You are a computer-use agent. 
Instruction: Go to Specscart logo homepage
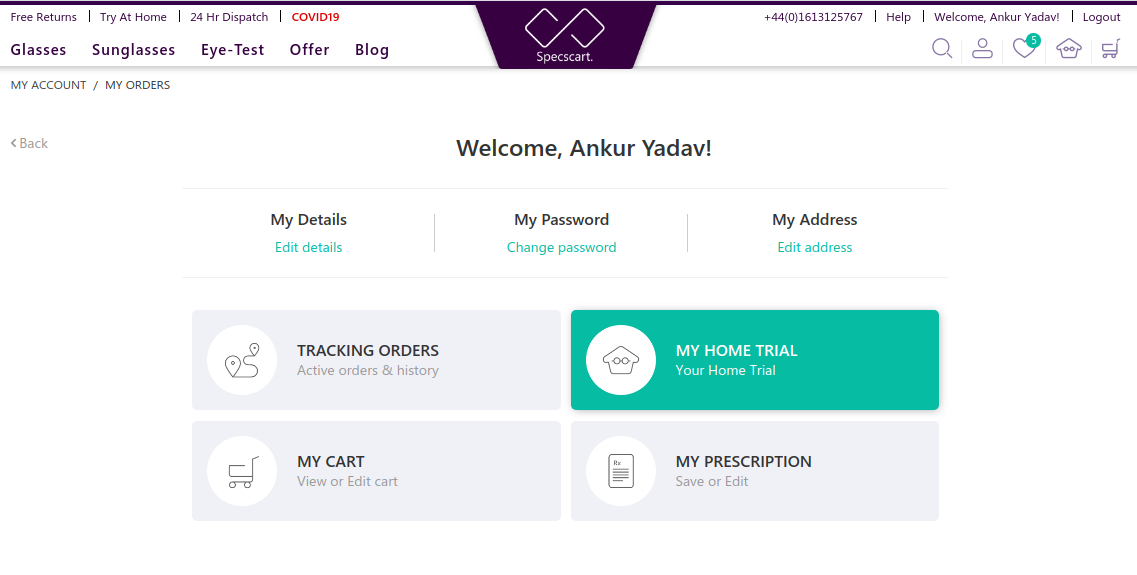tap(565, 36)
